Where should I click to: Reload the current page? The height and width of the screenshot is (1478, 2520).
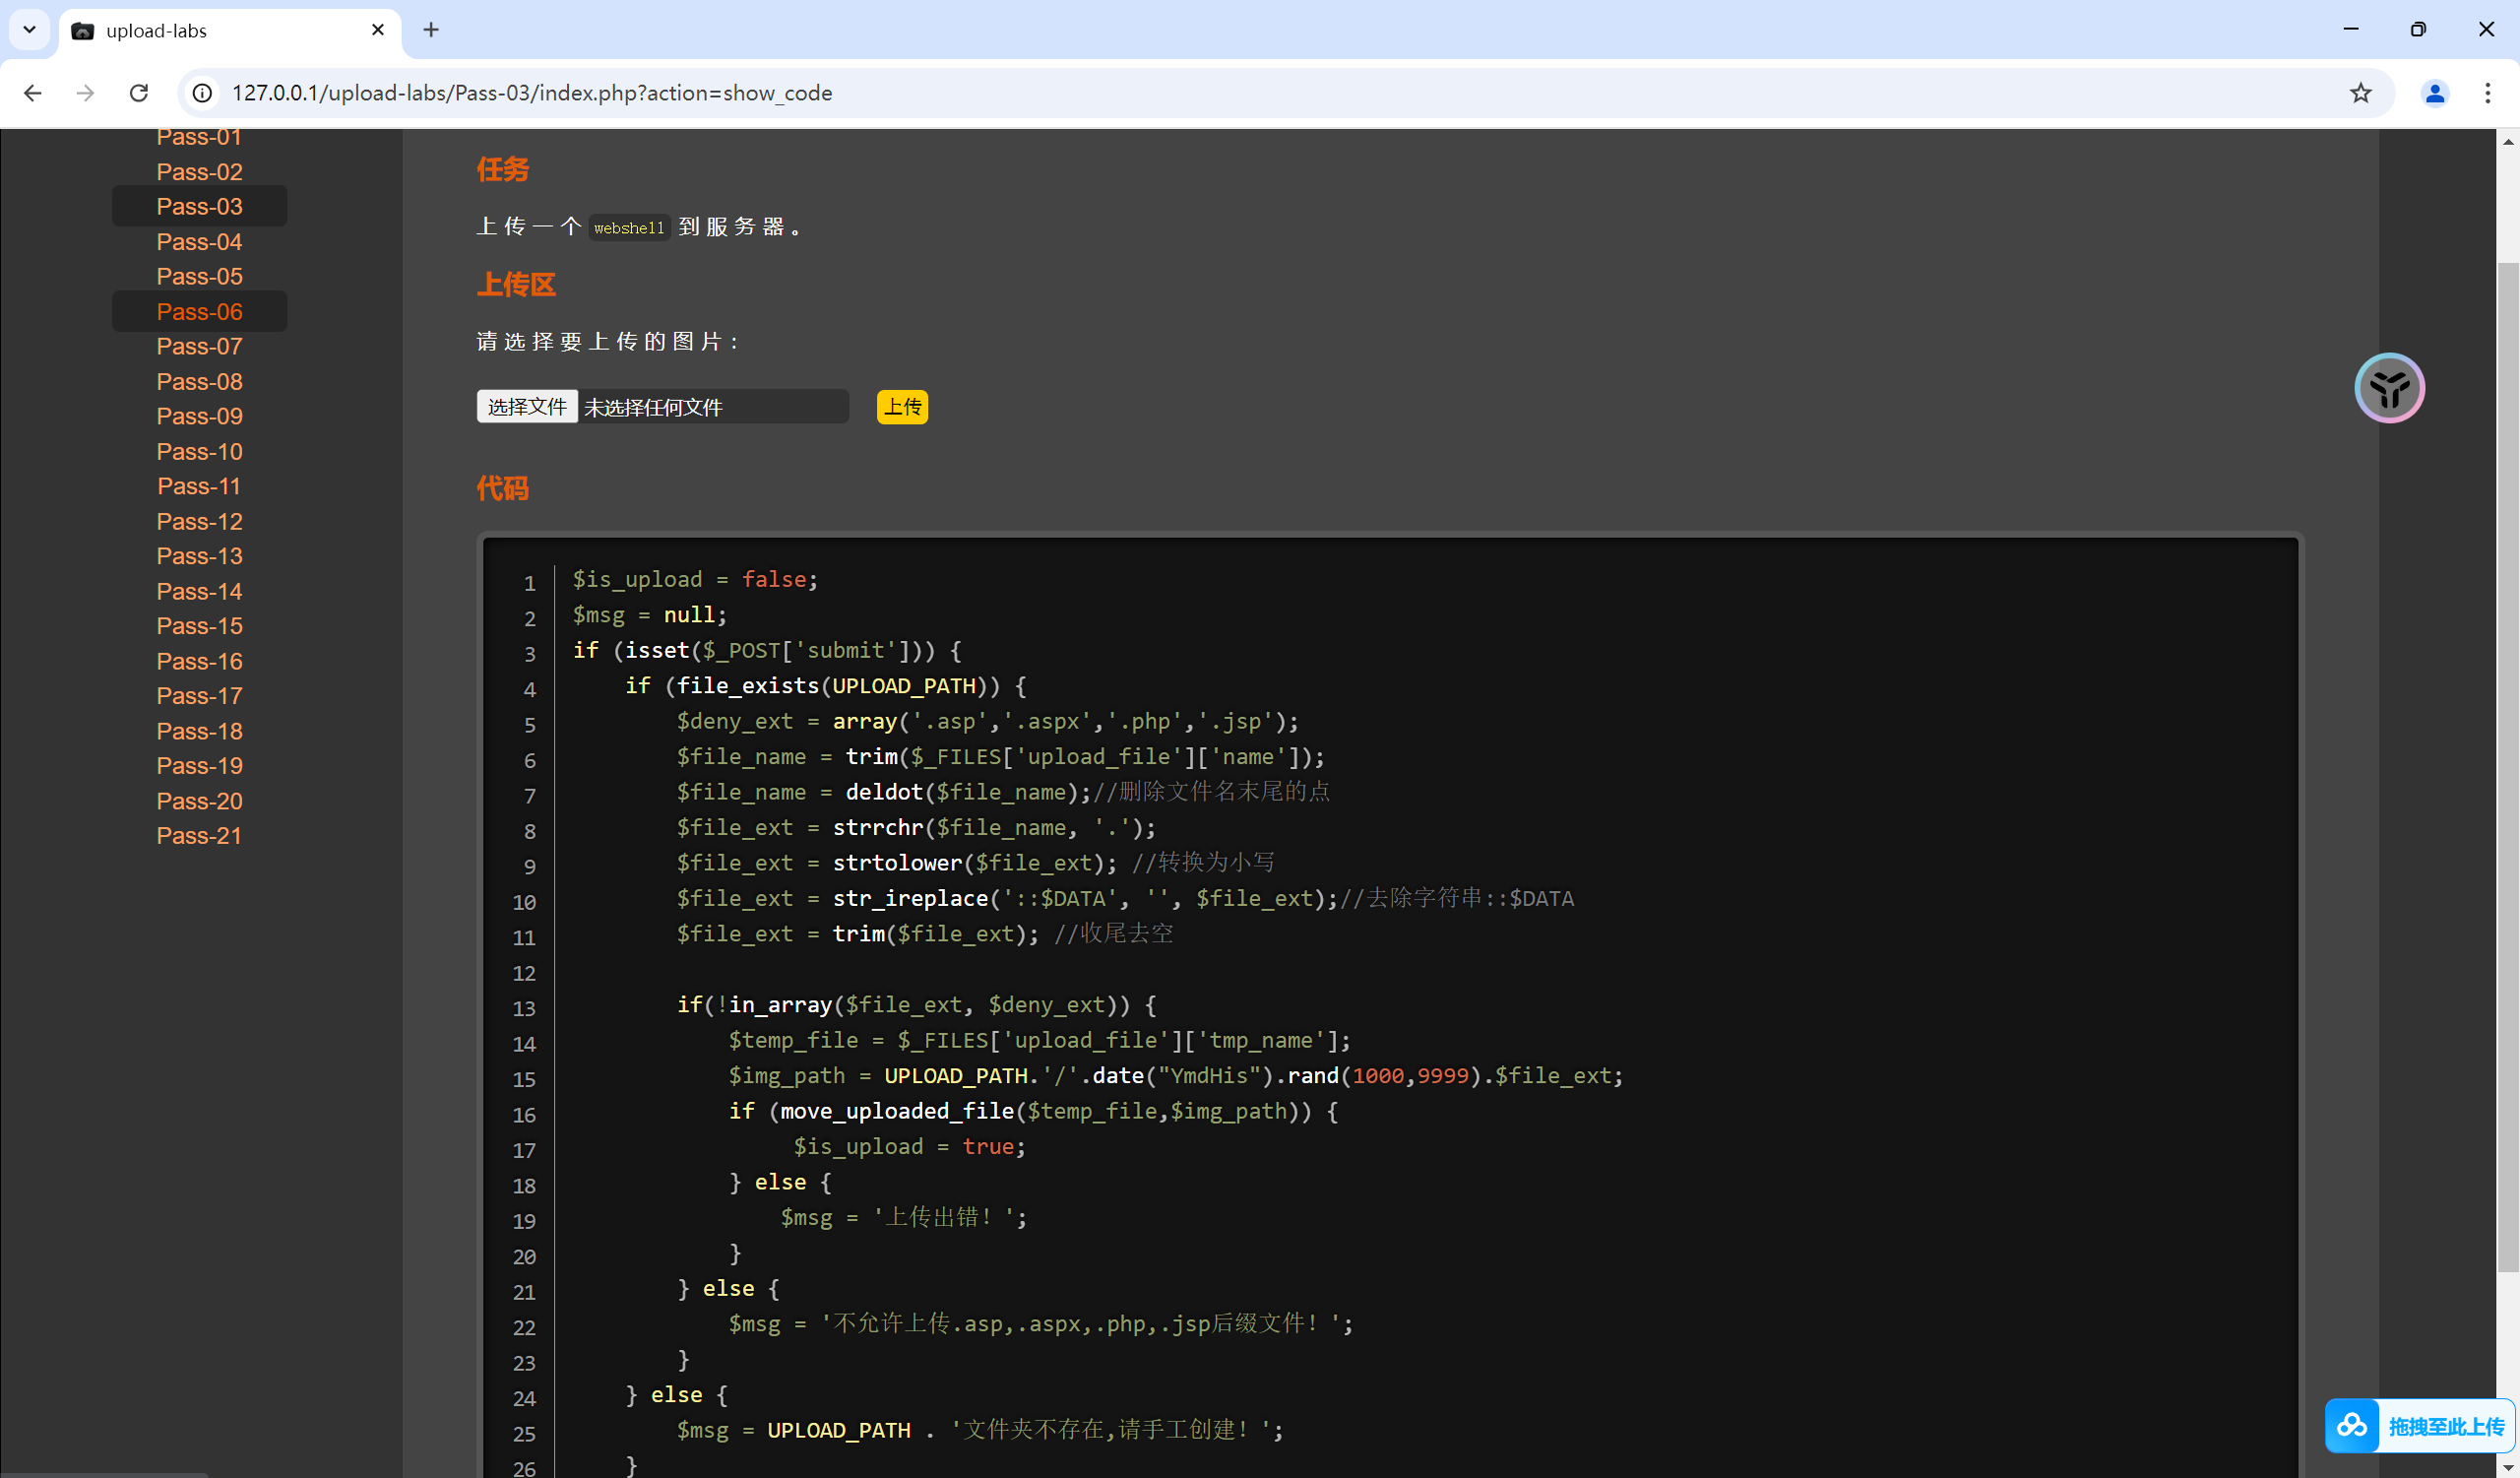pyautogui.click(x=139, y=93)
